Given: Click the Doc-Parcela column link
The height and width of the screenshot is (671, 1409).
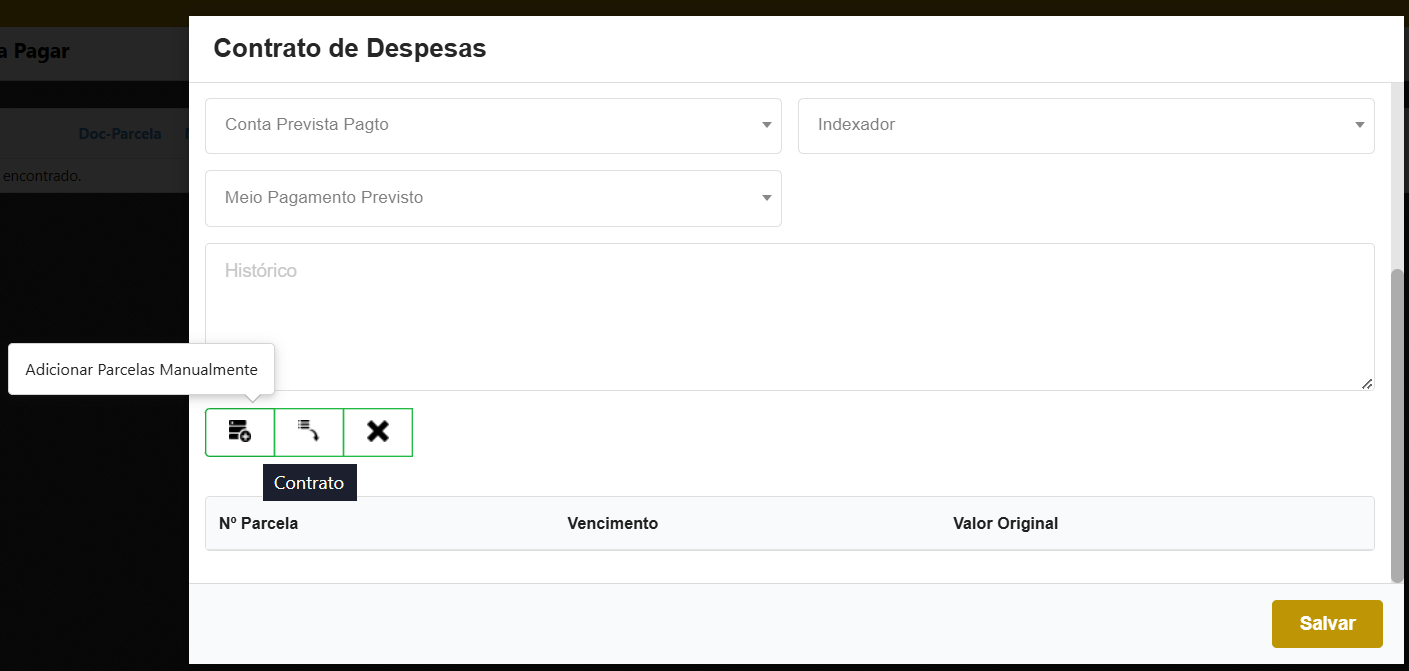Looking at the screenshot, I should 120,133.
